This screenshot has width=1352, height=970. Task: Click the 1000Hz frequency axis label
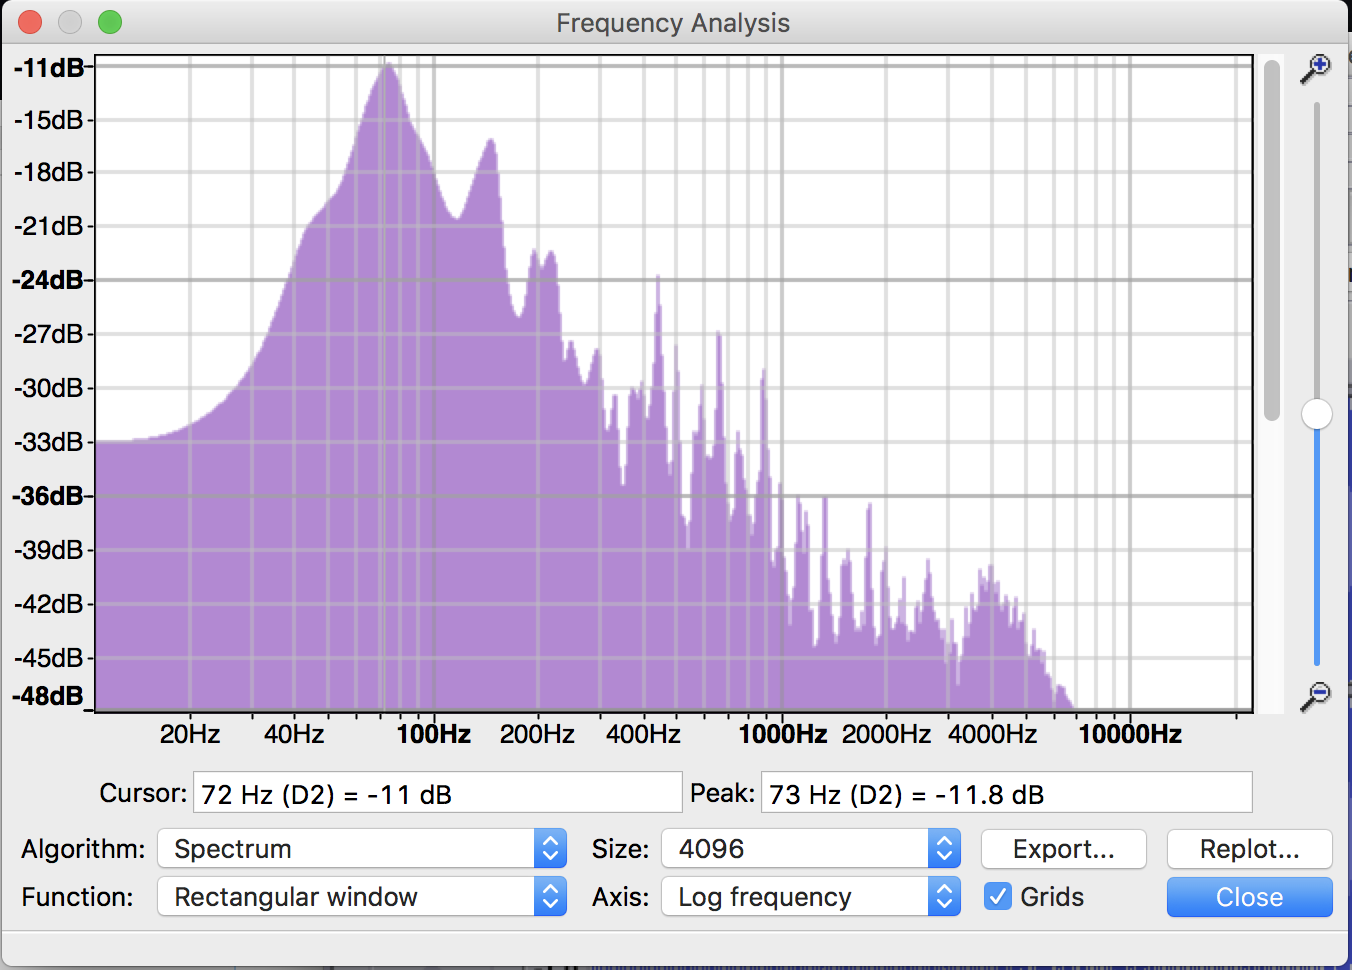point(783,734)
